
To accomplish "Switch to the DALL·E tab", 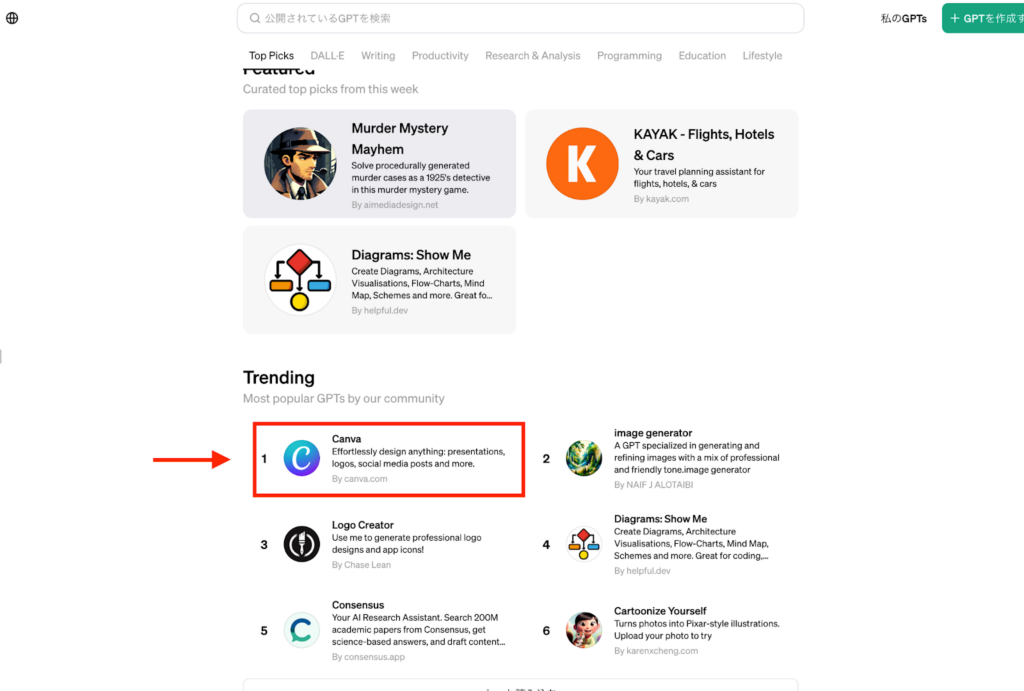I will click(327, 56).
